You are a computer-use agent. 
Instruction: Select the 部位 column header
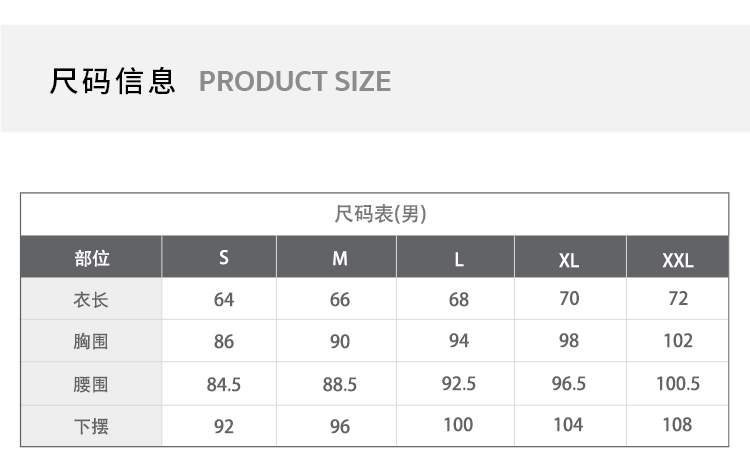[x=92, y=258]
